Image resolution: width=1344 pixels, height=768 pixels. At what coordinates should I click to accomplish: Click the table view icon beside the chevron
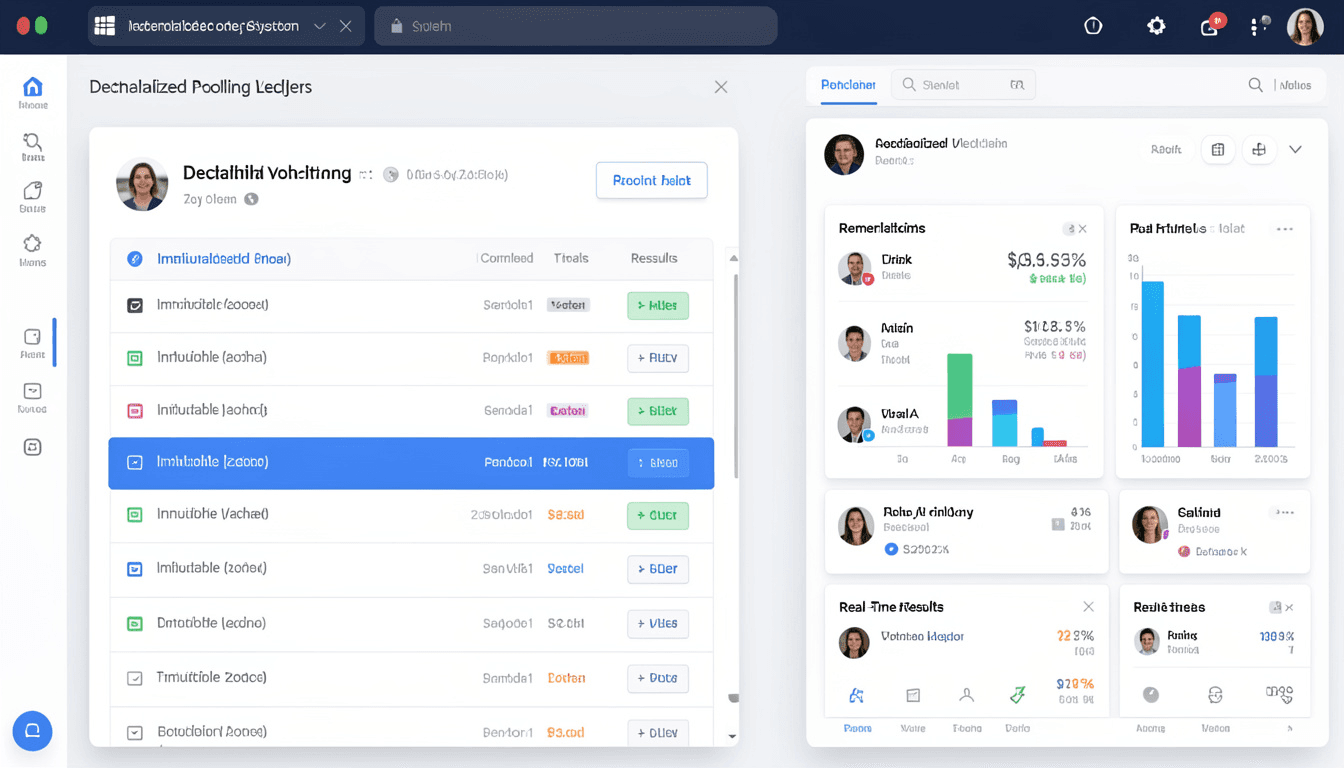click(x=1218, y=150)
